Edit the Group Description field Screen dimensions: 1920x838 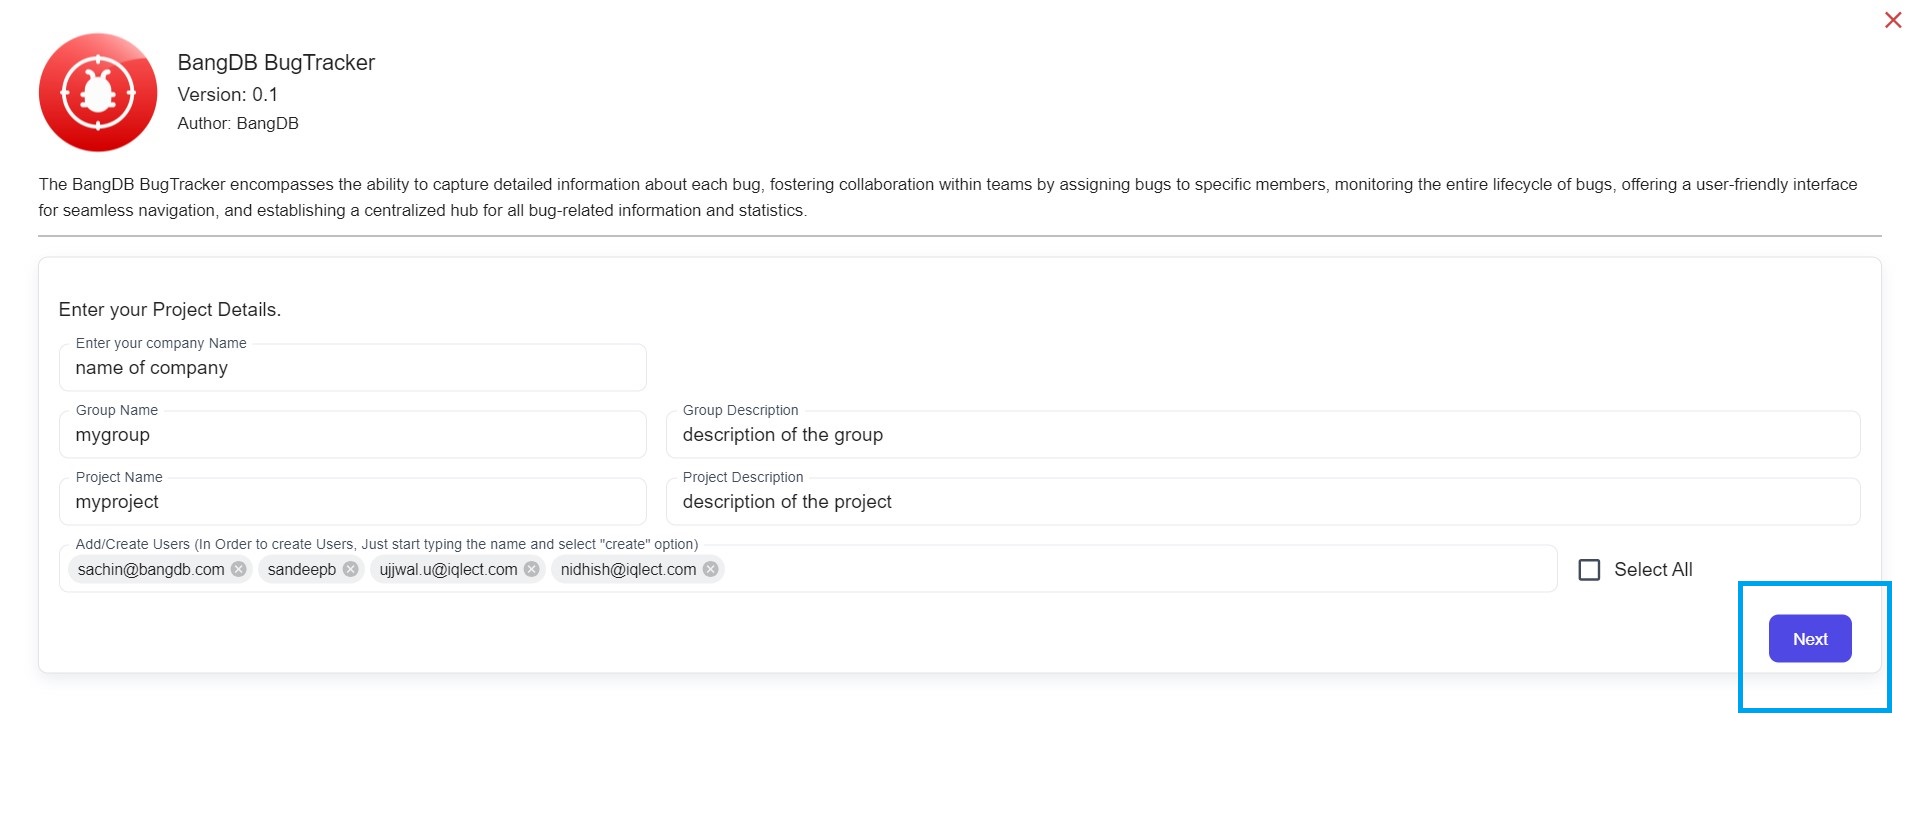point(1263,435)
